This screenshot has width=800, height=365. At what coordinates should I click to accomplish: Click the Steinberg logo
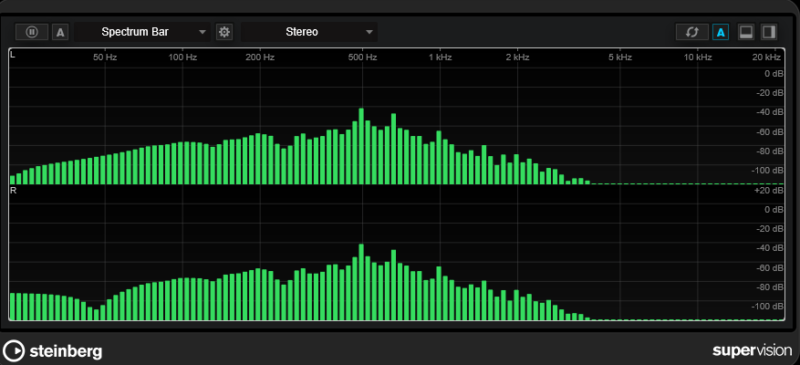[53, 351]
